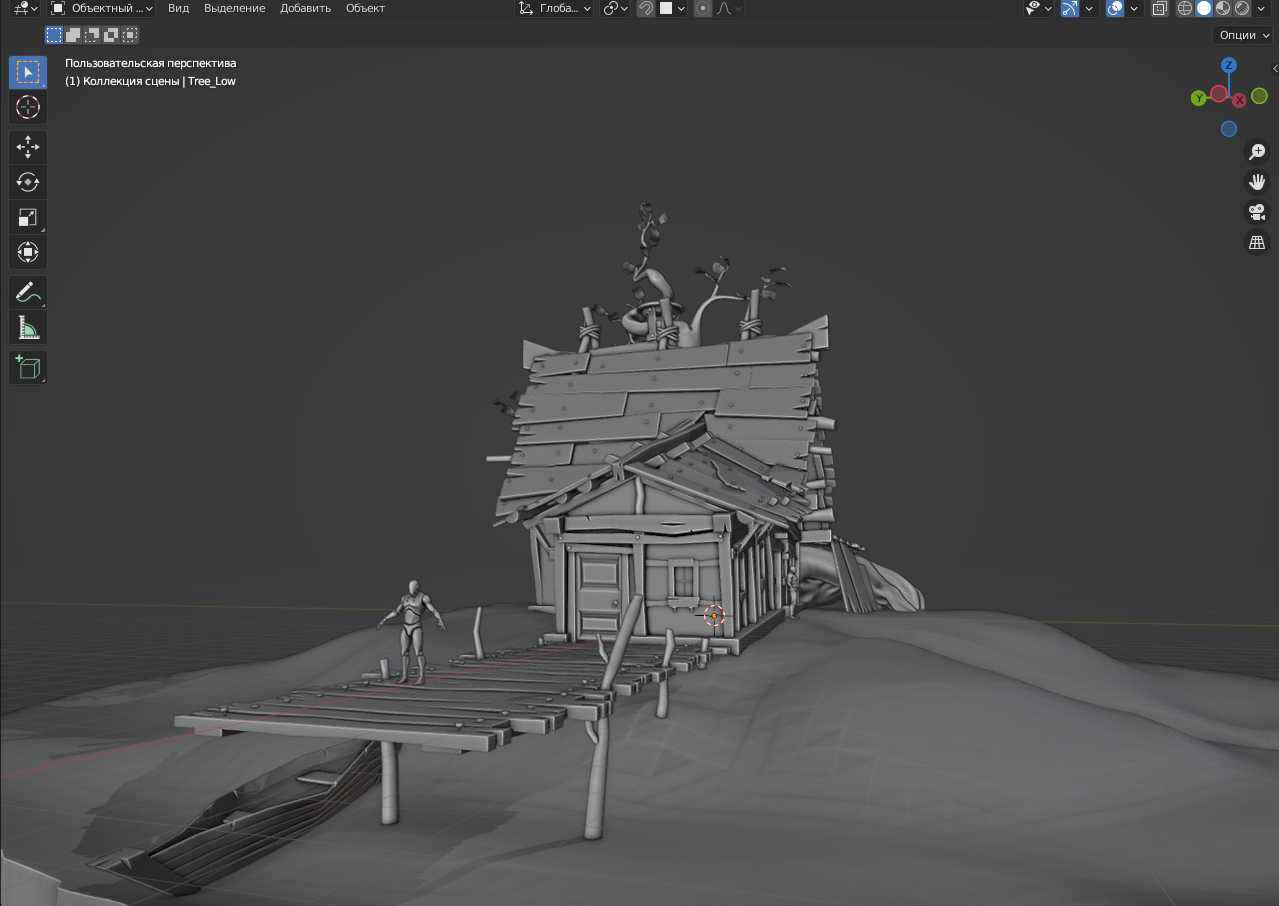Choose the Scale tool
Image resolution: width=1279 pixels, height=906 pixels.
coord(28,217)
